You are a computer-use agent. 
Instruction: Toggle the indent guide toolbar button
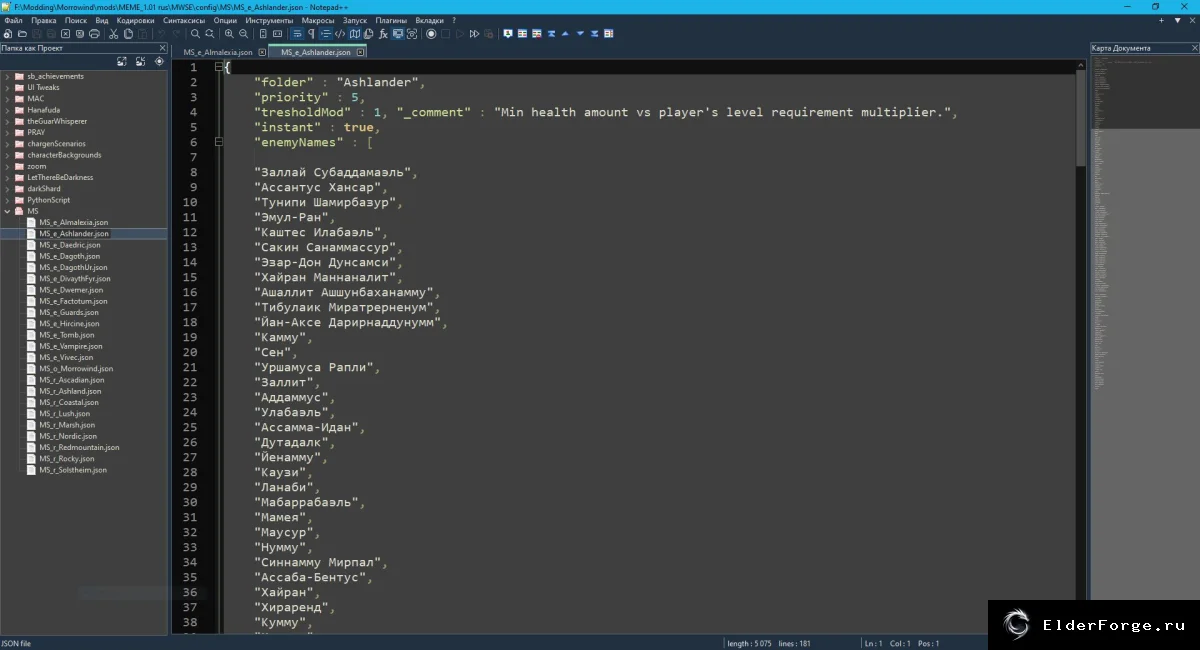(326, 34)
